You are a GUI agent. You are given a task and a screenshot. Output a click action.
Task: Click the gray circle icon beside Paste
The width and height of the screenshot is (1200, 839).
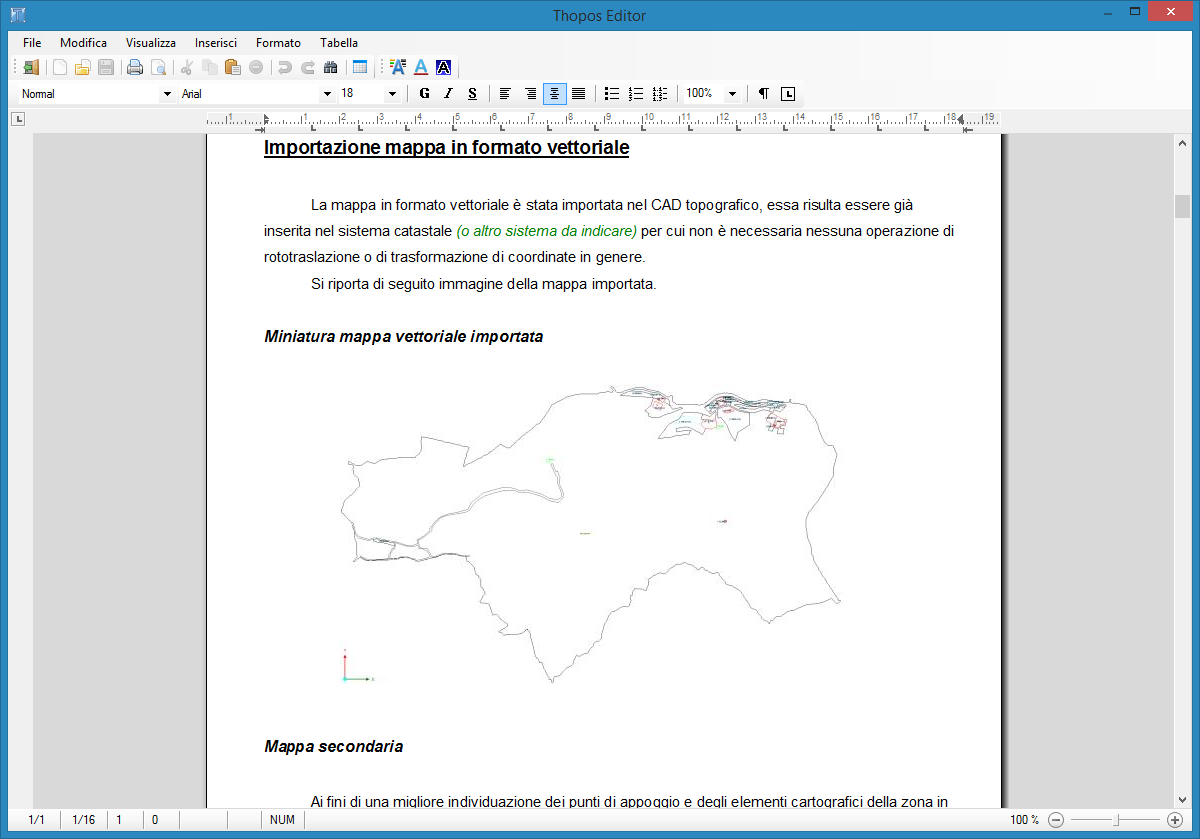coord(256,68)
